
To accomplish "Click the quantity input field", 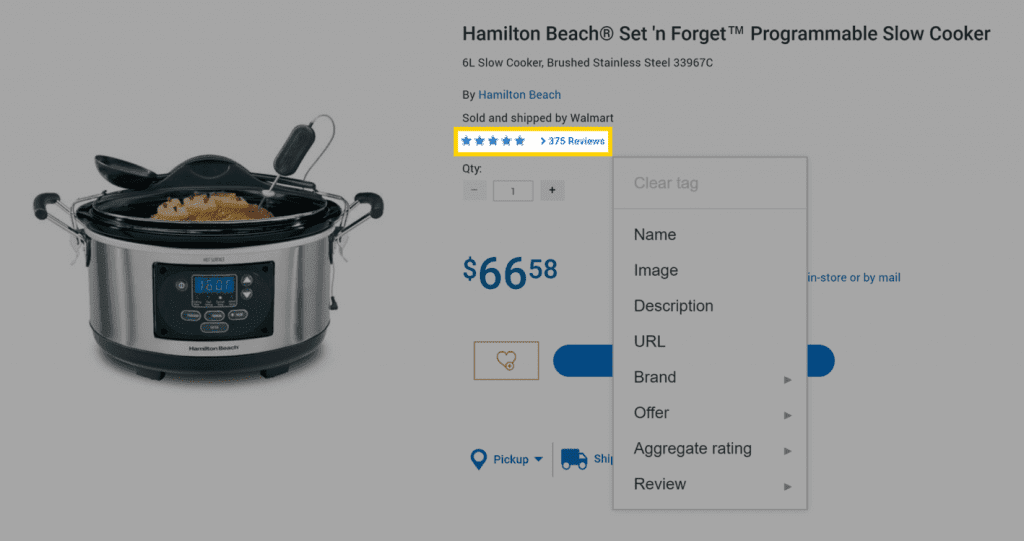I will pyautogui.click(x=513, y=190).
